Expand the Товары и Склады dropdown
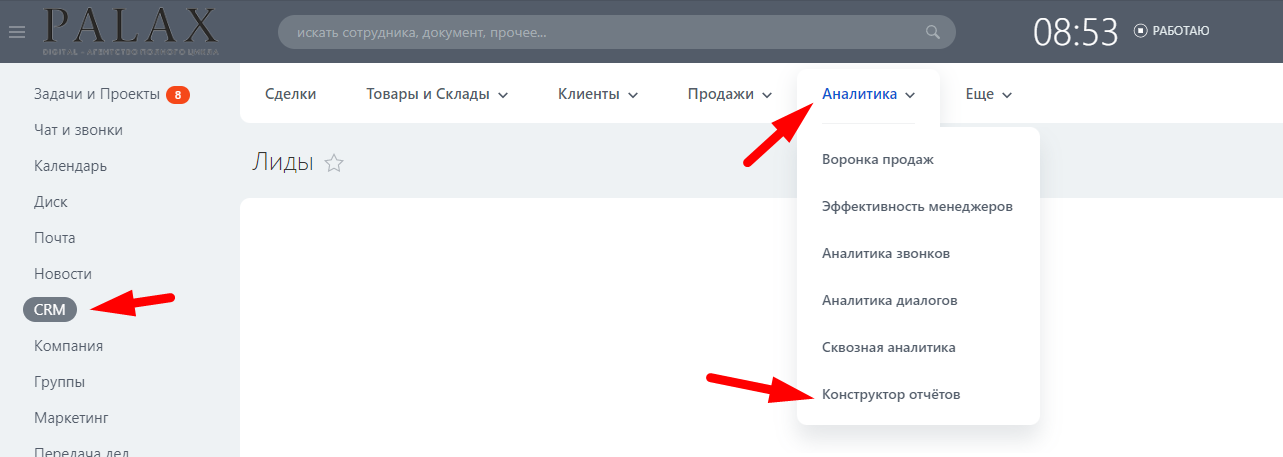Viewport: 1283px width, 457px height. pos(438,94)
